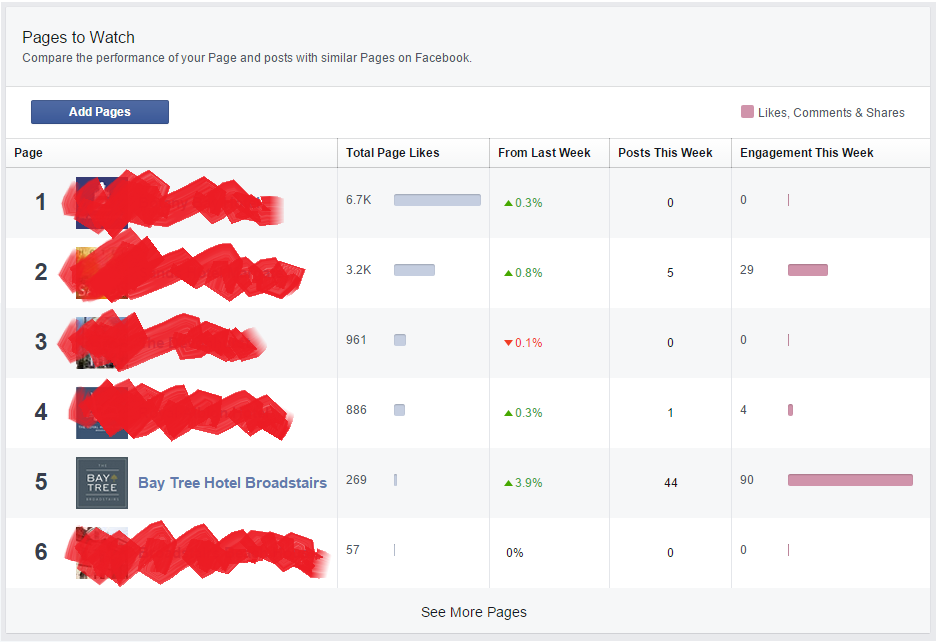Click the Engagement This Week column header
Image resolution: width=936 pixels, height=642 pixels.
tap(806, 152)
